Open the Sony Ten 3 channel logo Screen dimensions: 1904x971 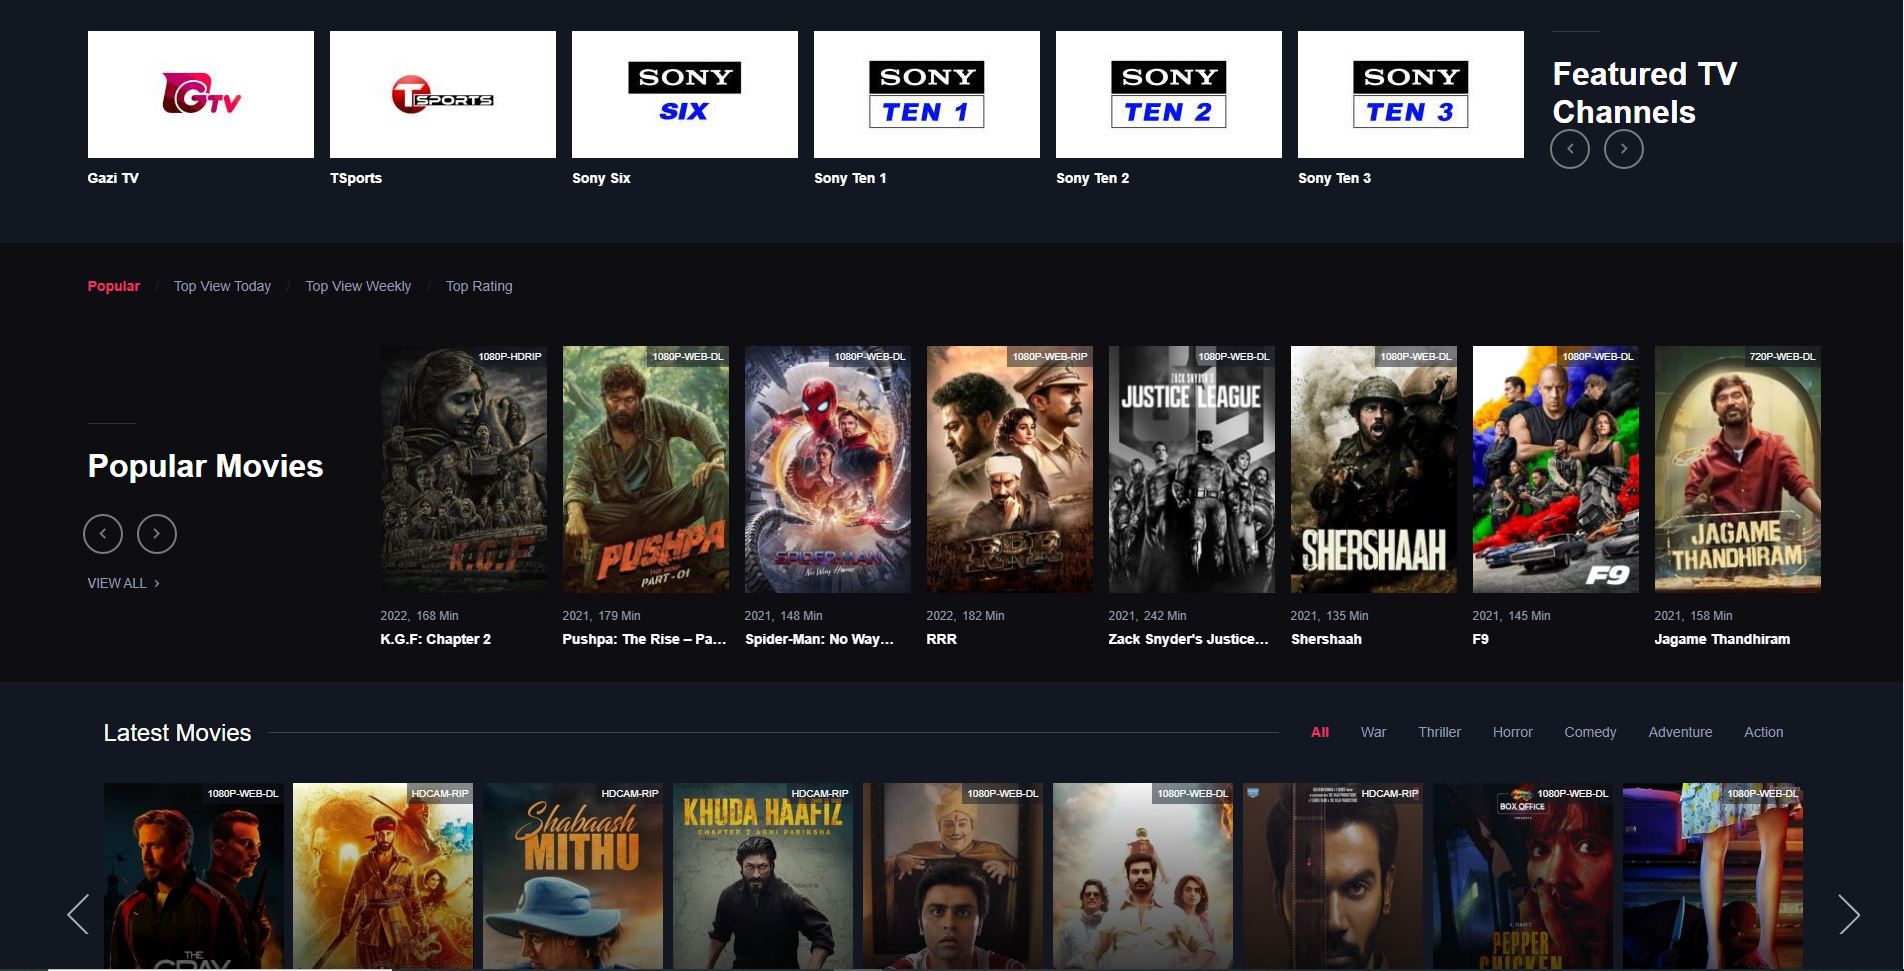click(1411, 94)
